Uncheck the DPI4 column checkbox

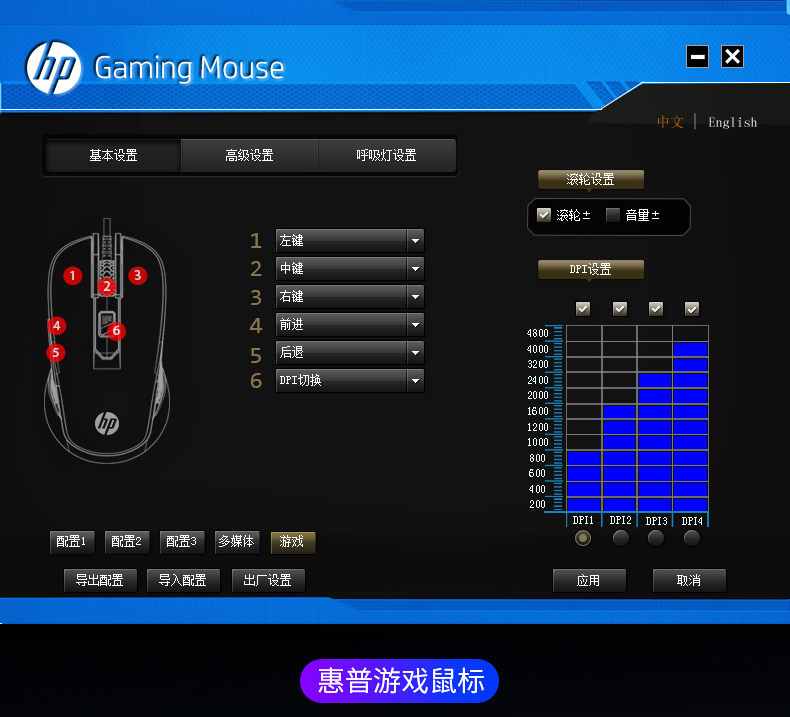coord(692,308)
